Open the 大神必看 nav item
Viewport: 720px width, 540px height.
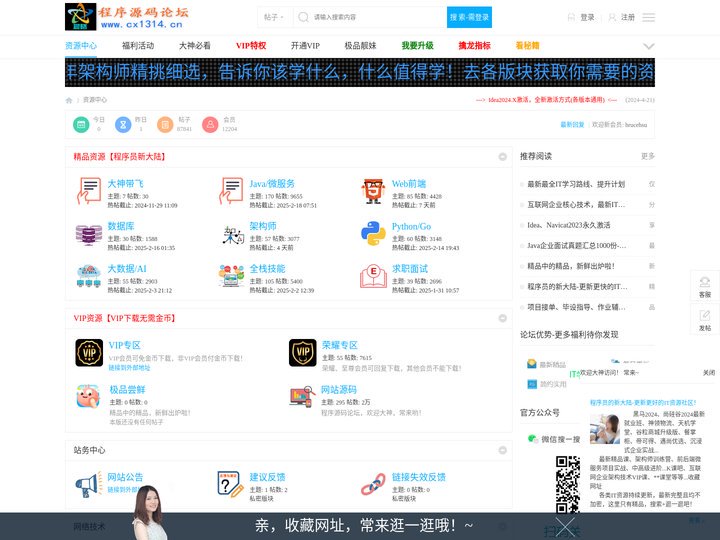(195, 45)
